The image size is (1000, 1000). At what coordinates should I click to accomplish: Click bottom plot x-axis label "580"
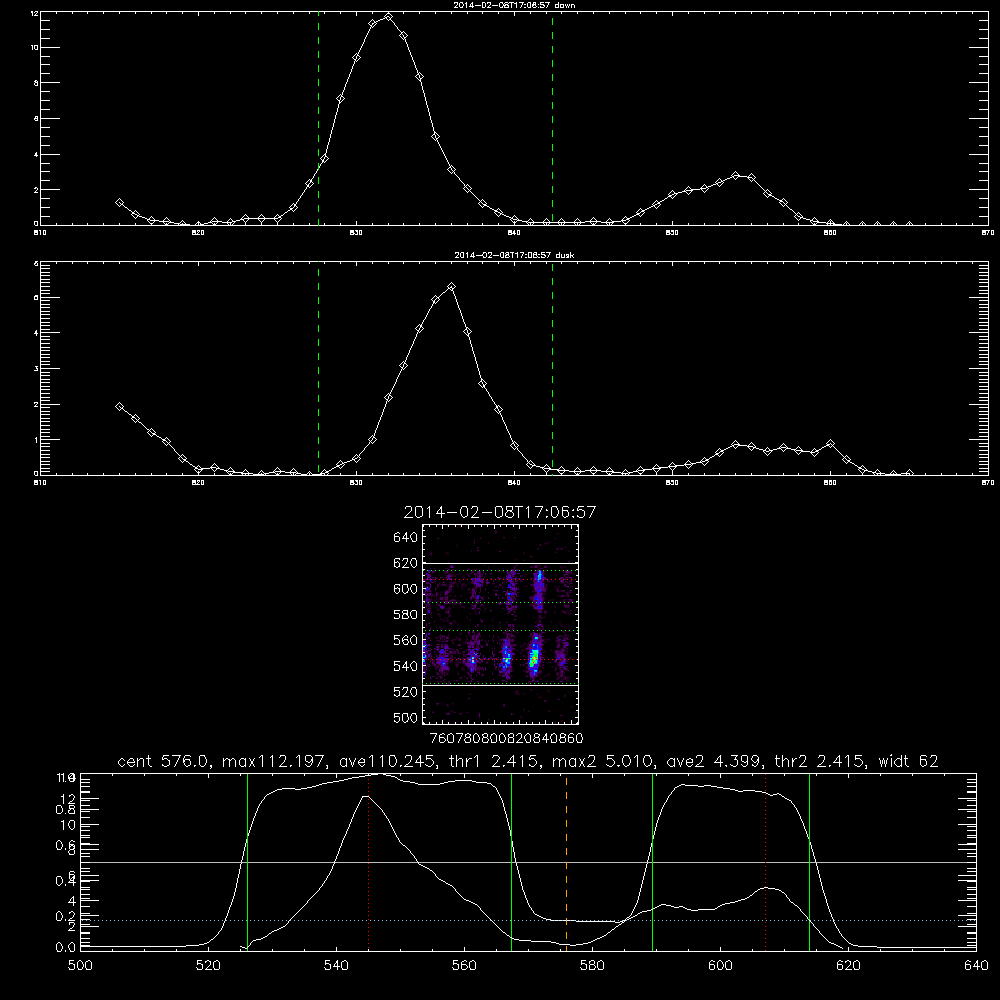coord(592,966)
